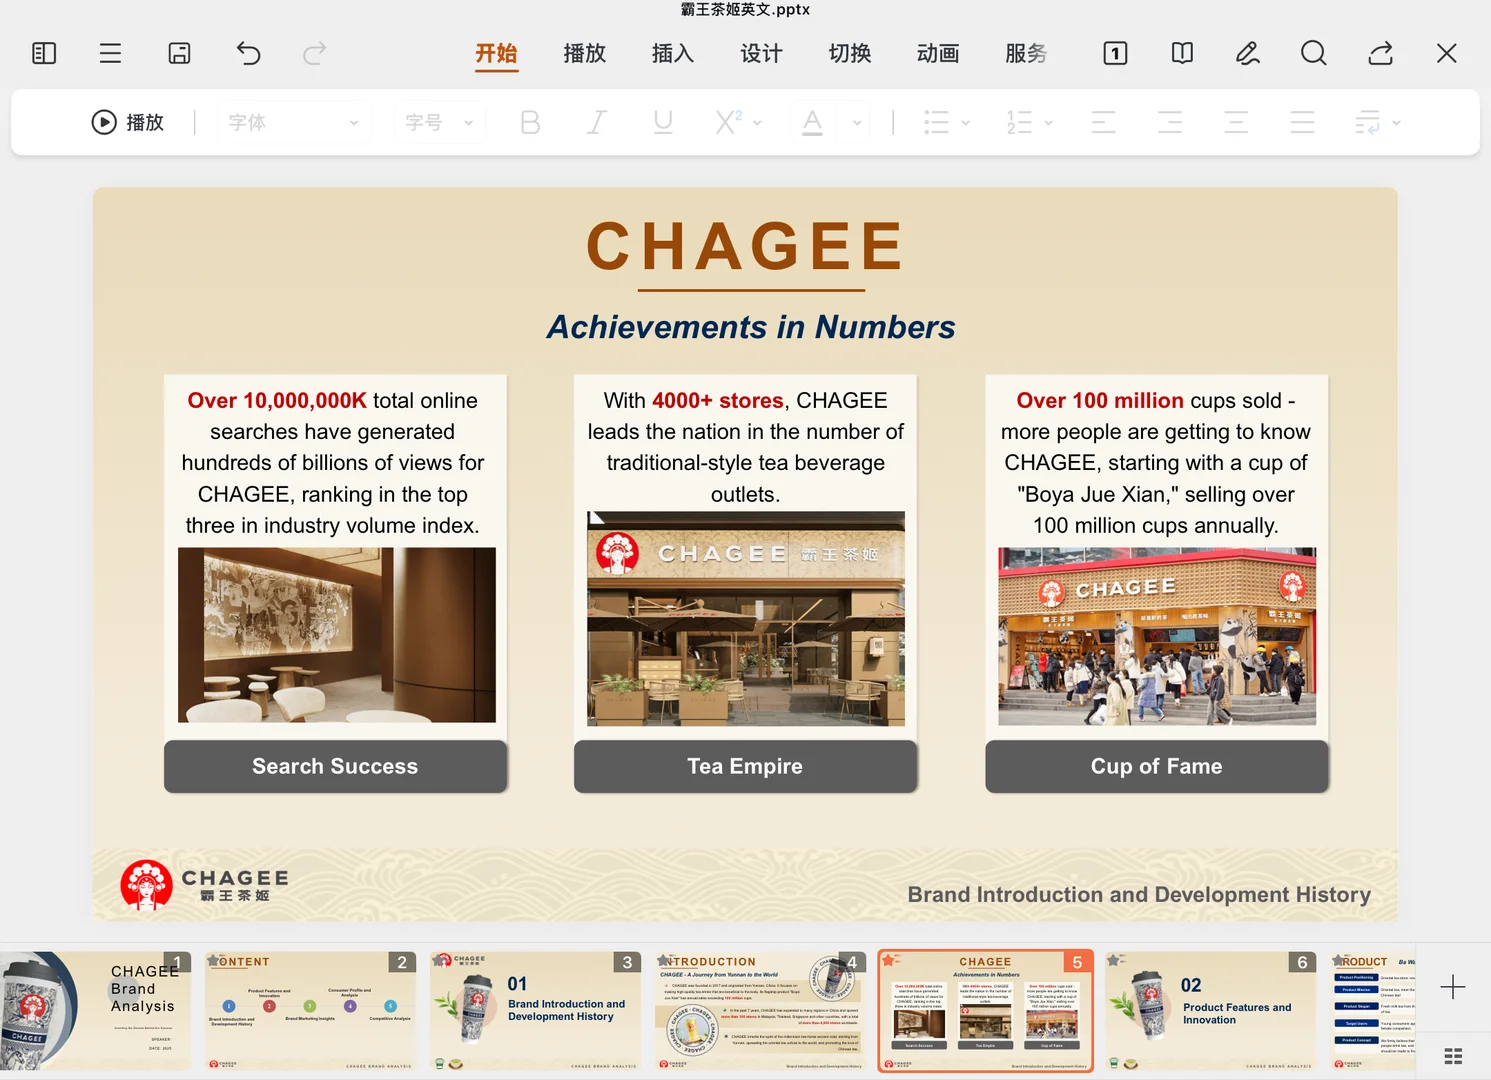
Task: Apply bulleted list formatting
Action: pyautogui.click(x=936, y=122)
